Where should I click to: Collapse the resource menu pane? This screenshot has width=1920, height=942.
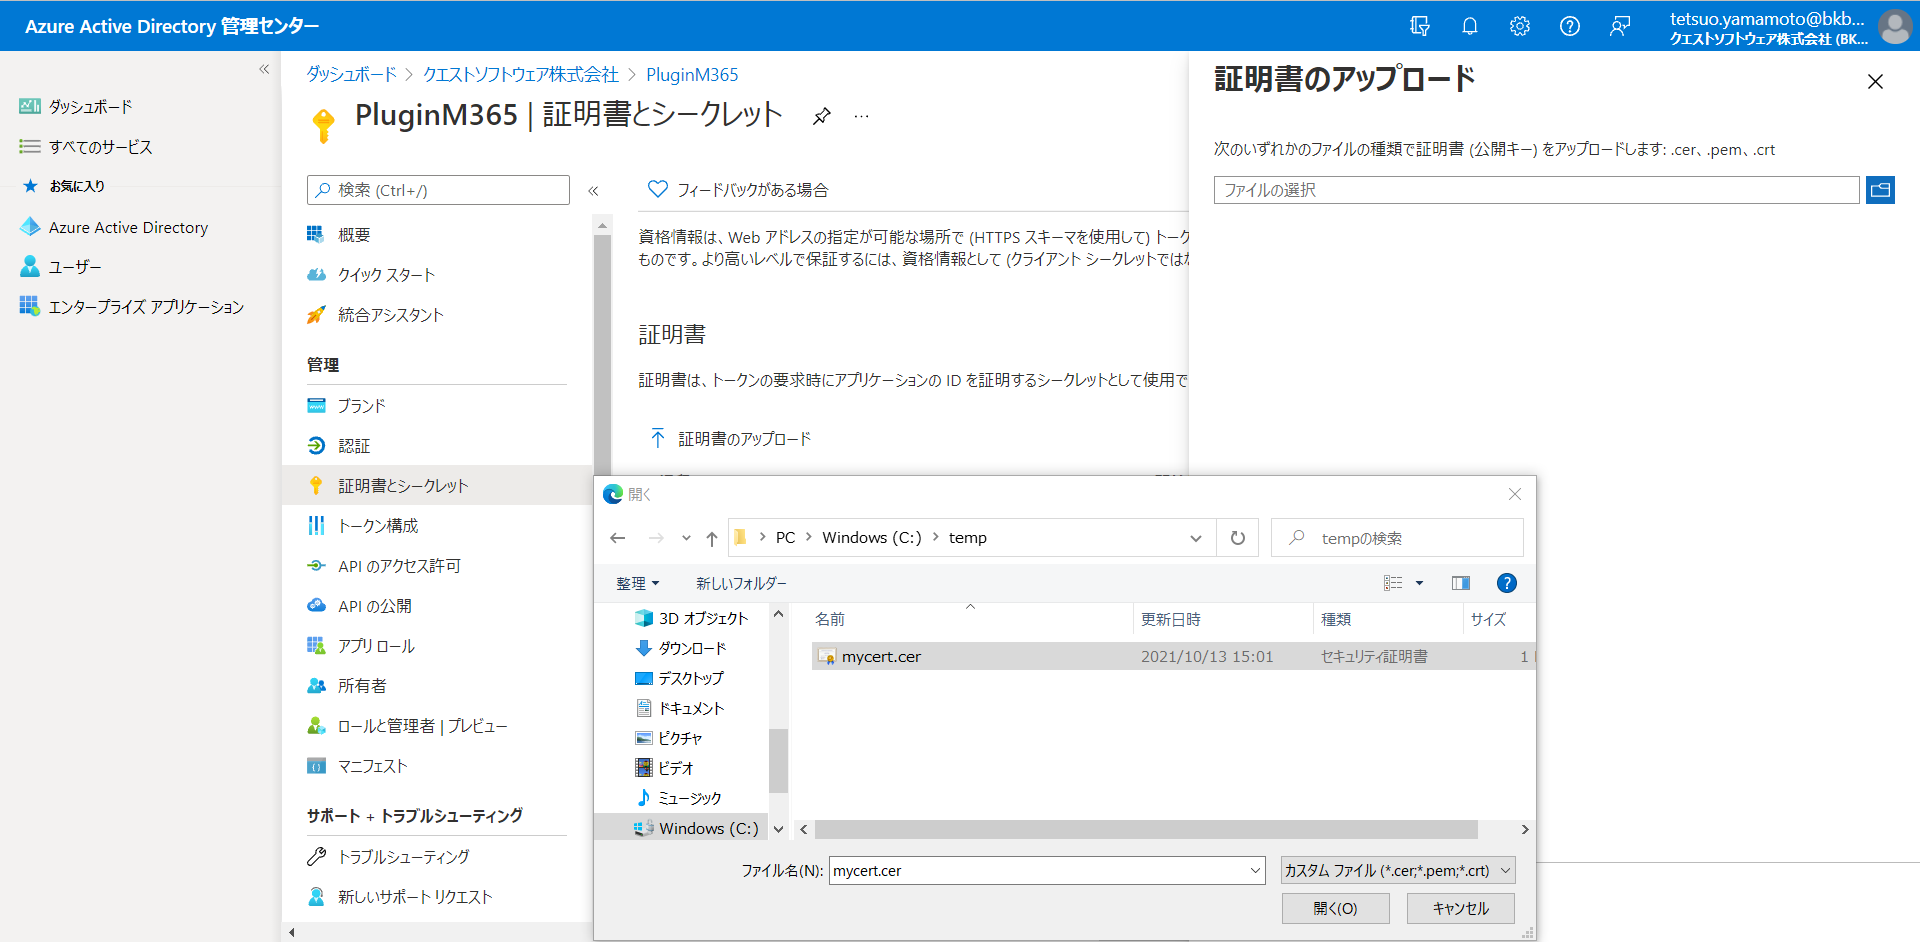pos(593,190)
